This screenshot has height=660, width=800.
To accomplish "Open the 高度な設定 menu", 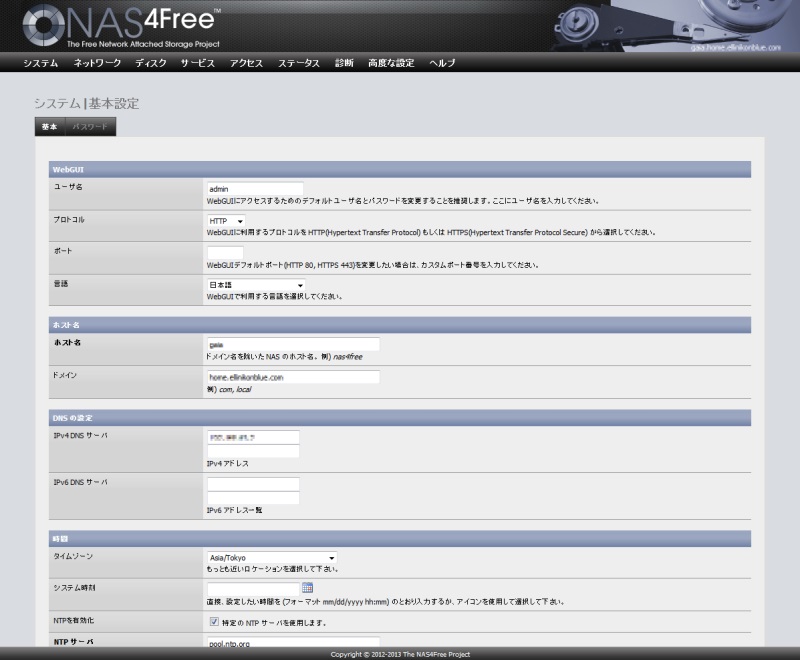I will (x=391, y=63).
